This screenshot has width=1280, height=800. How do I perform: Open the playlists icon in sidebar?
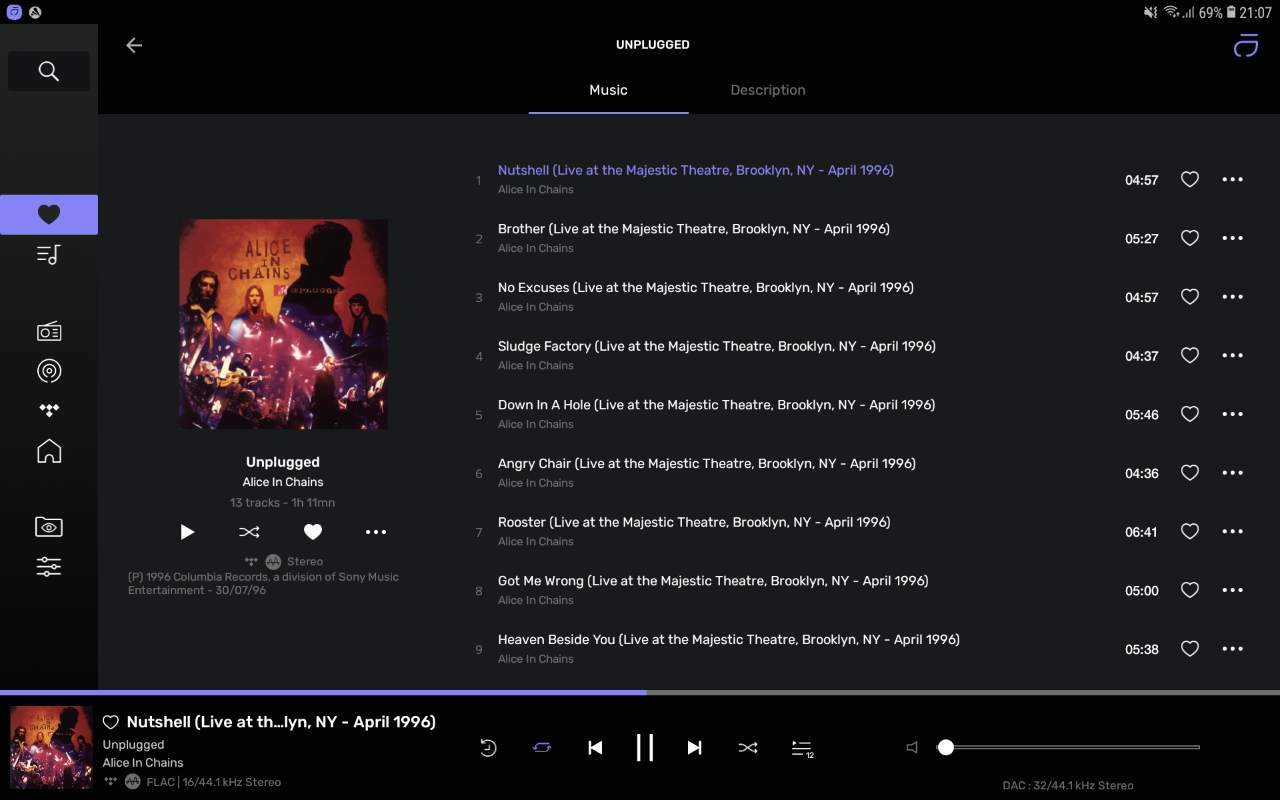click(x=48, y=255)
